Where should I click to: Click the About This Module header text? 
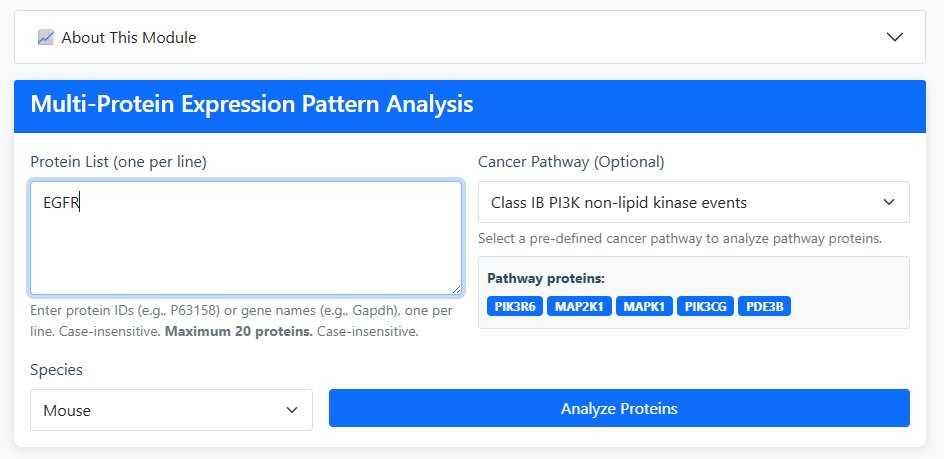pyautogui.click(x=129, y=38)
